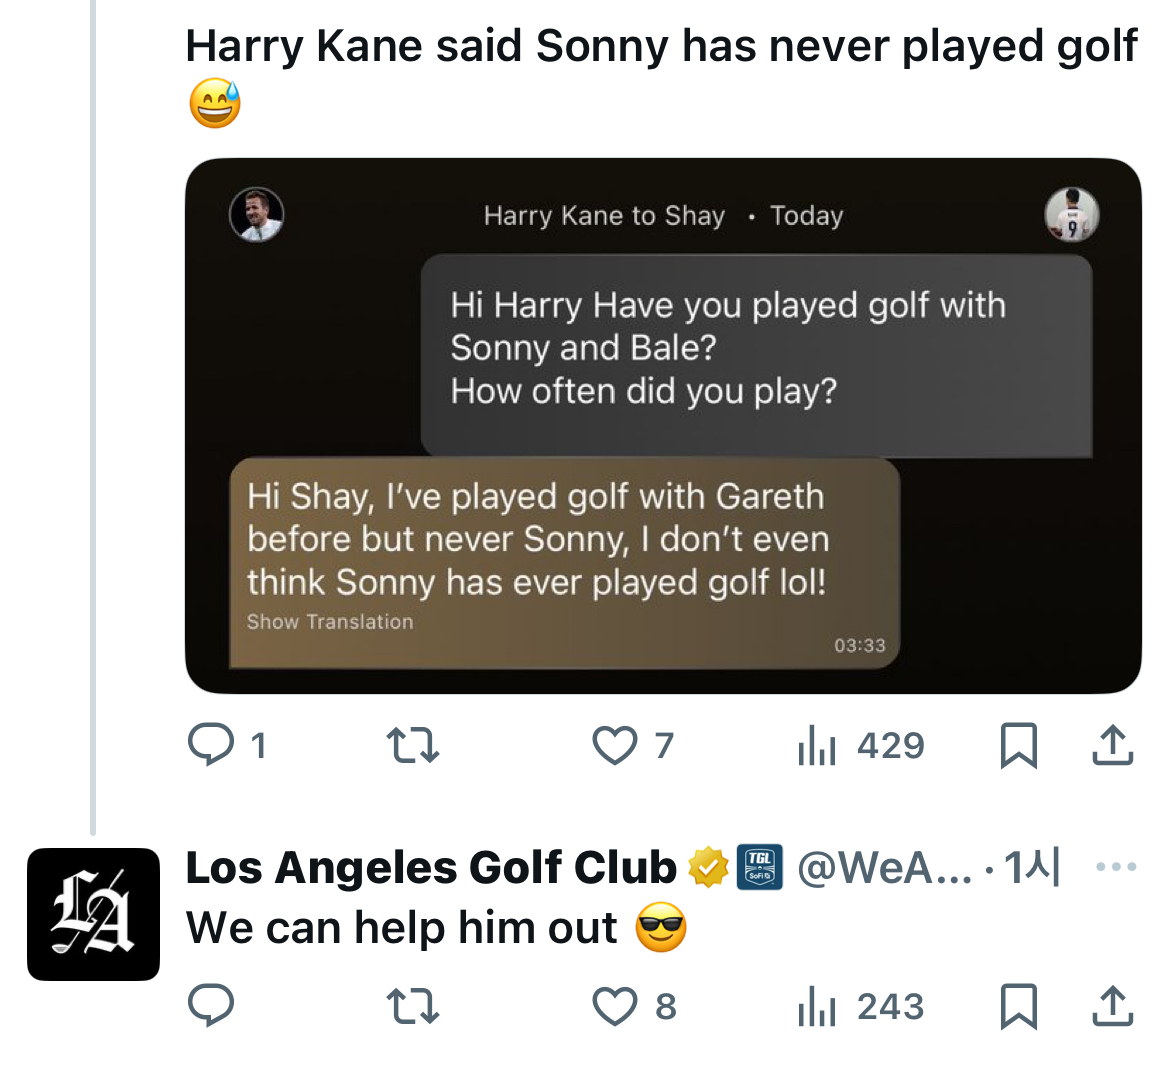
Task: Reply to Los Angeles Golf Club's tweet
Action: point(211,1006)
